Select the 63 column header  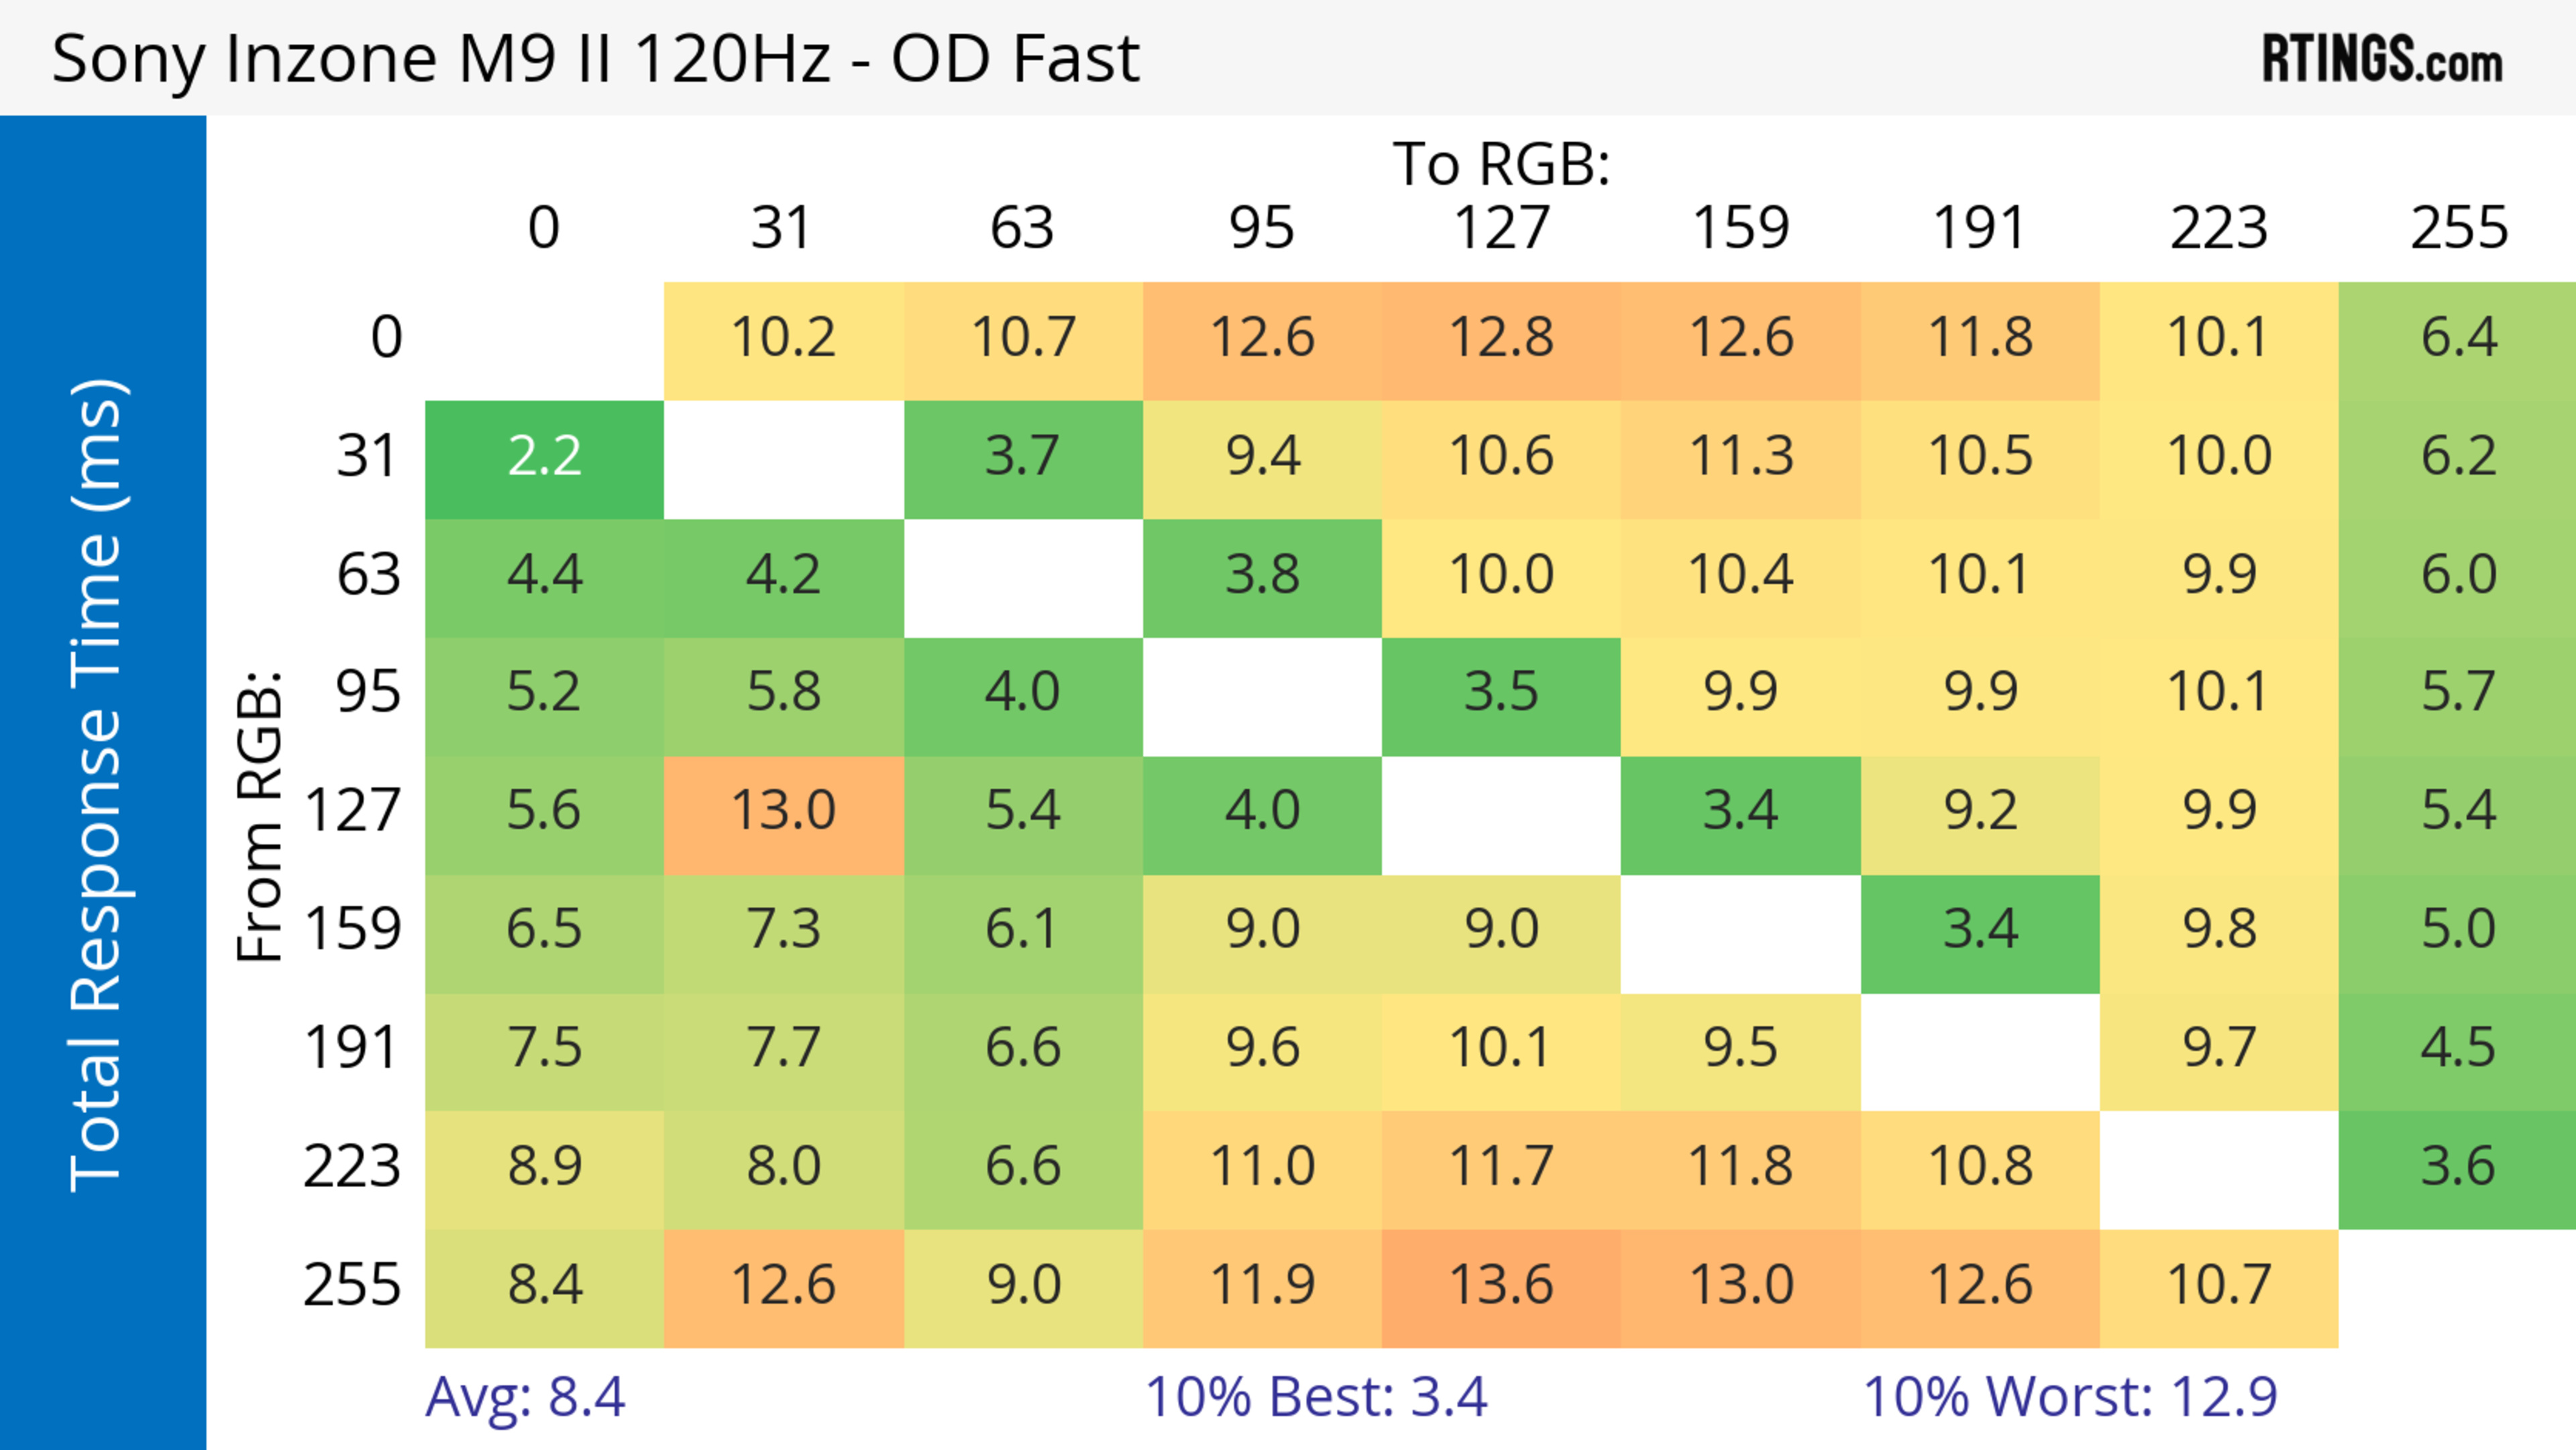[x=1022, y=228]
